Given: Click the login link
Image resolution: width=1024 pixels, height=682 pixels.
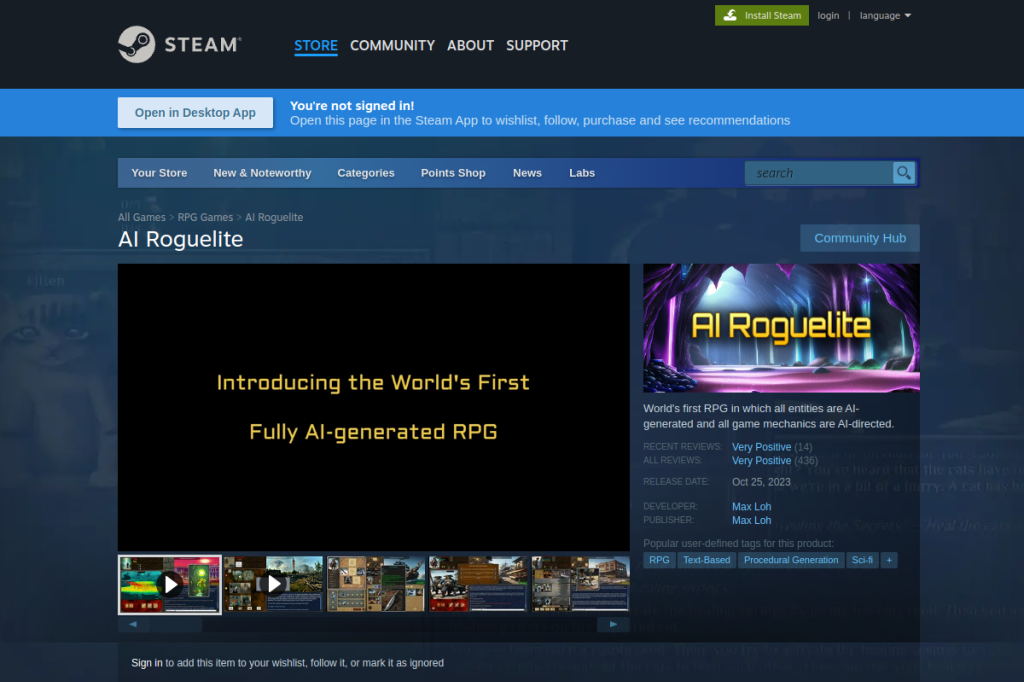Looking at the screenshot, I should (828, 16).
